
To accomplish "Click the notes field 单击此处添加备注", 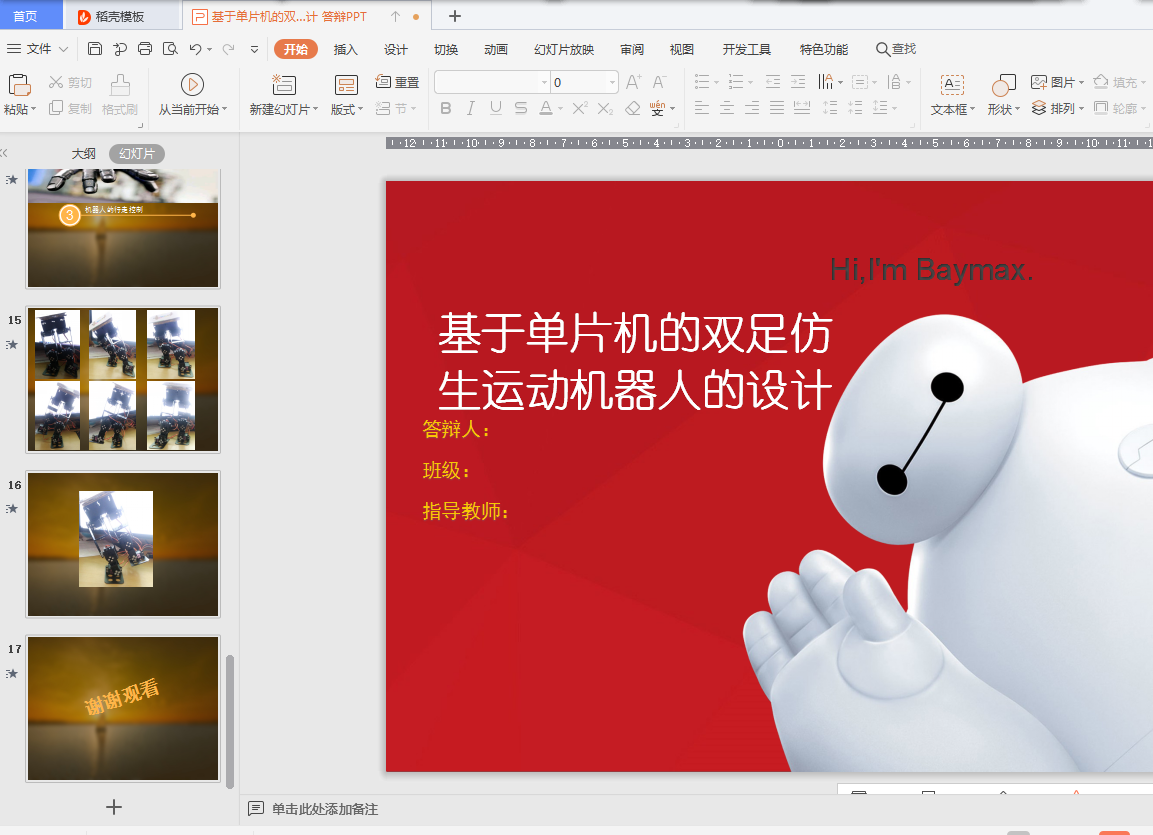I will pyautogui.click(x=324, y=809).
